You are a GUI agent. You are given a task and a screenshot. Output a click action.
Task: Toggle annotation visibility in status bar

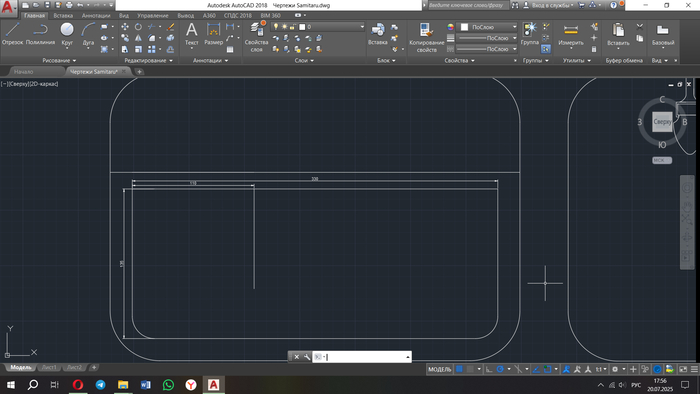[566, 369]
